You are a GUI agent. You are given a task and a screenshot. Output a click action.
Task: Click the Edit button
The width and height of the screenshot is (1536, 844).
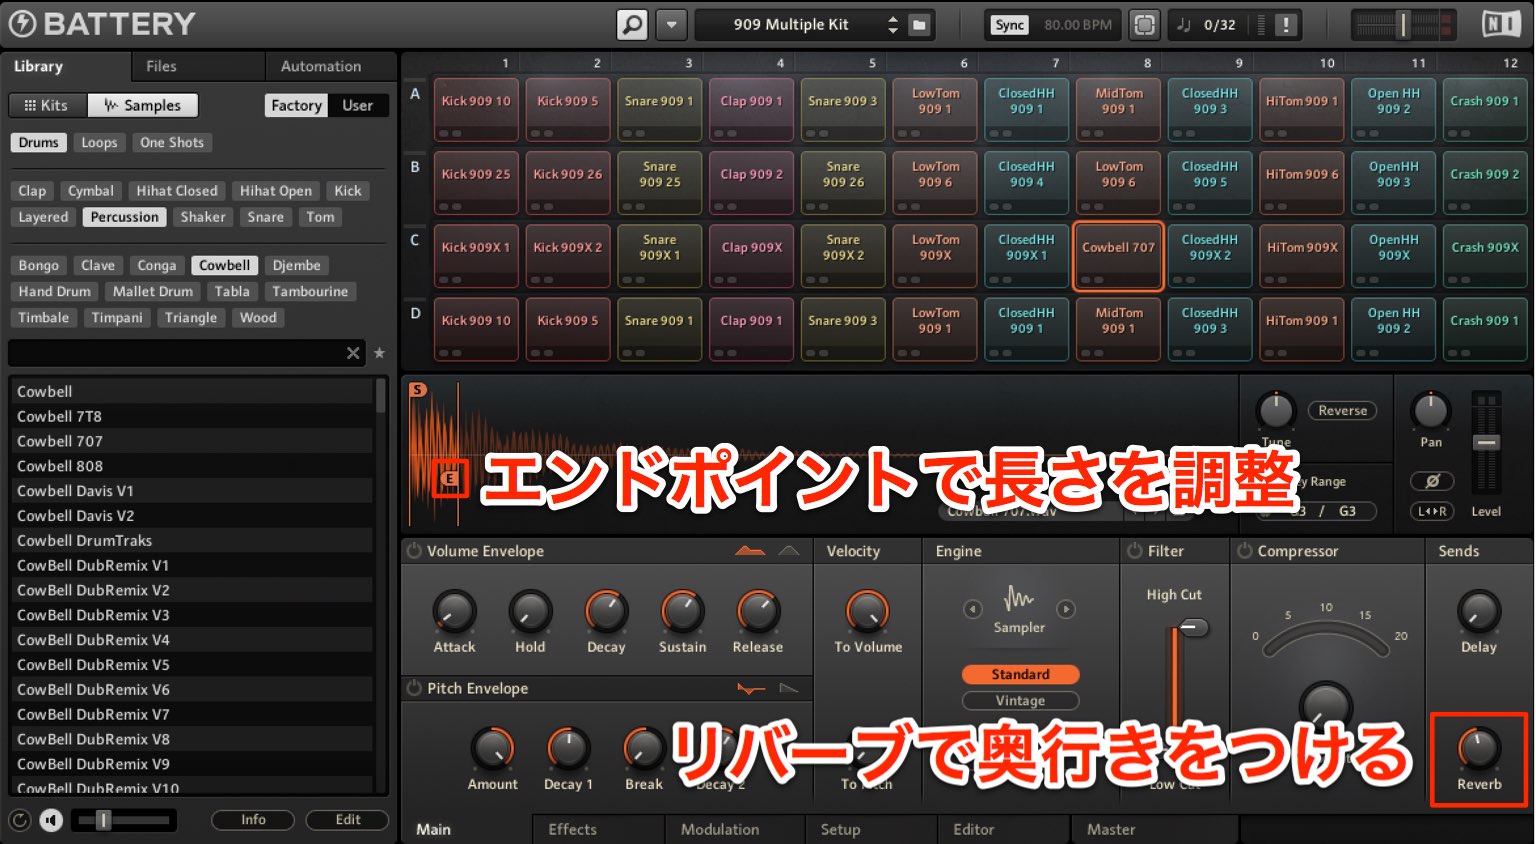[348, 820]
